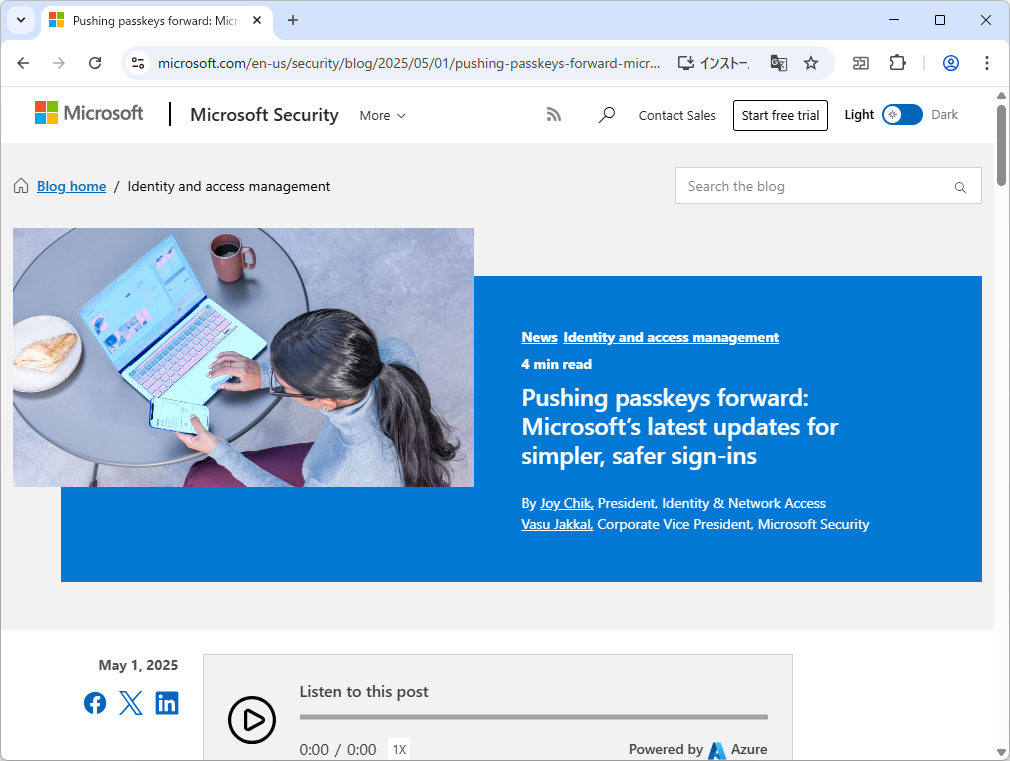Open the tab search dropdown arrow

21,20
